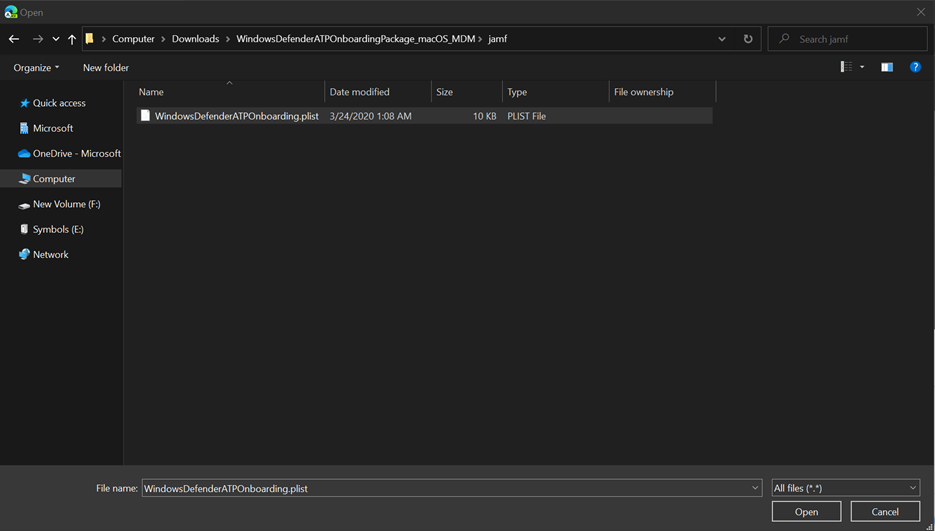This screenshot has height=531, width=935.
Task: Refresh the jamf folder view
Action: (x=748, y=39)
